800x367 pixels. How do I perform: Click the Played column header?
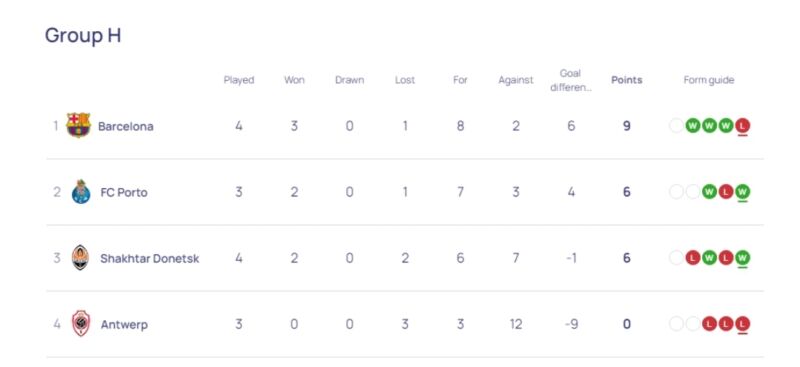point(239,80)
